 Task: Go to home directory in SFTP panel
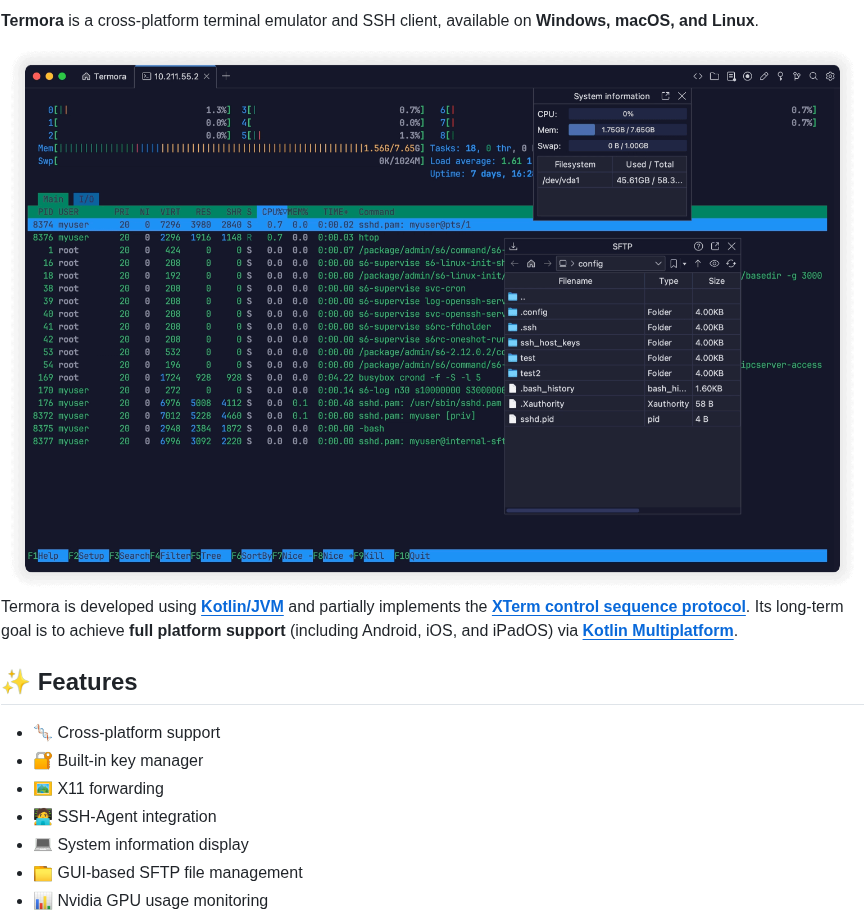(531, 263)
